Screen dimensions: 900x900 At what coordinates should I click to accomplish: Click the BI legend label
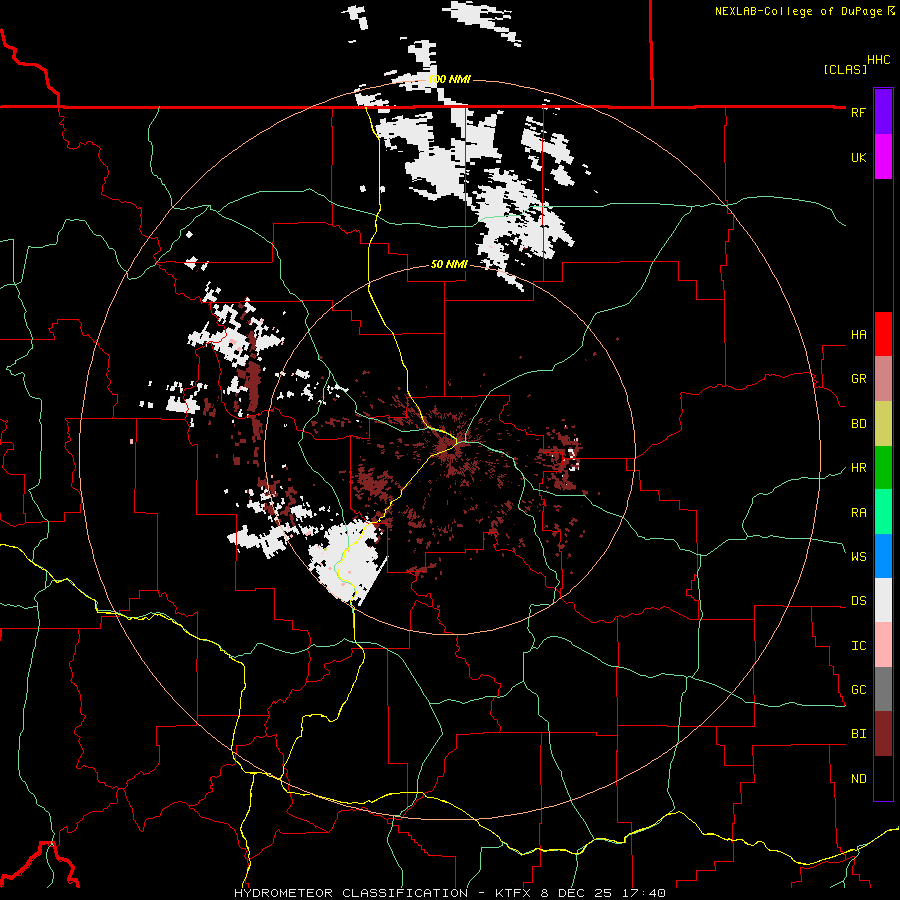(858, 734)
